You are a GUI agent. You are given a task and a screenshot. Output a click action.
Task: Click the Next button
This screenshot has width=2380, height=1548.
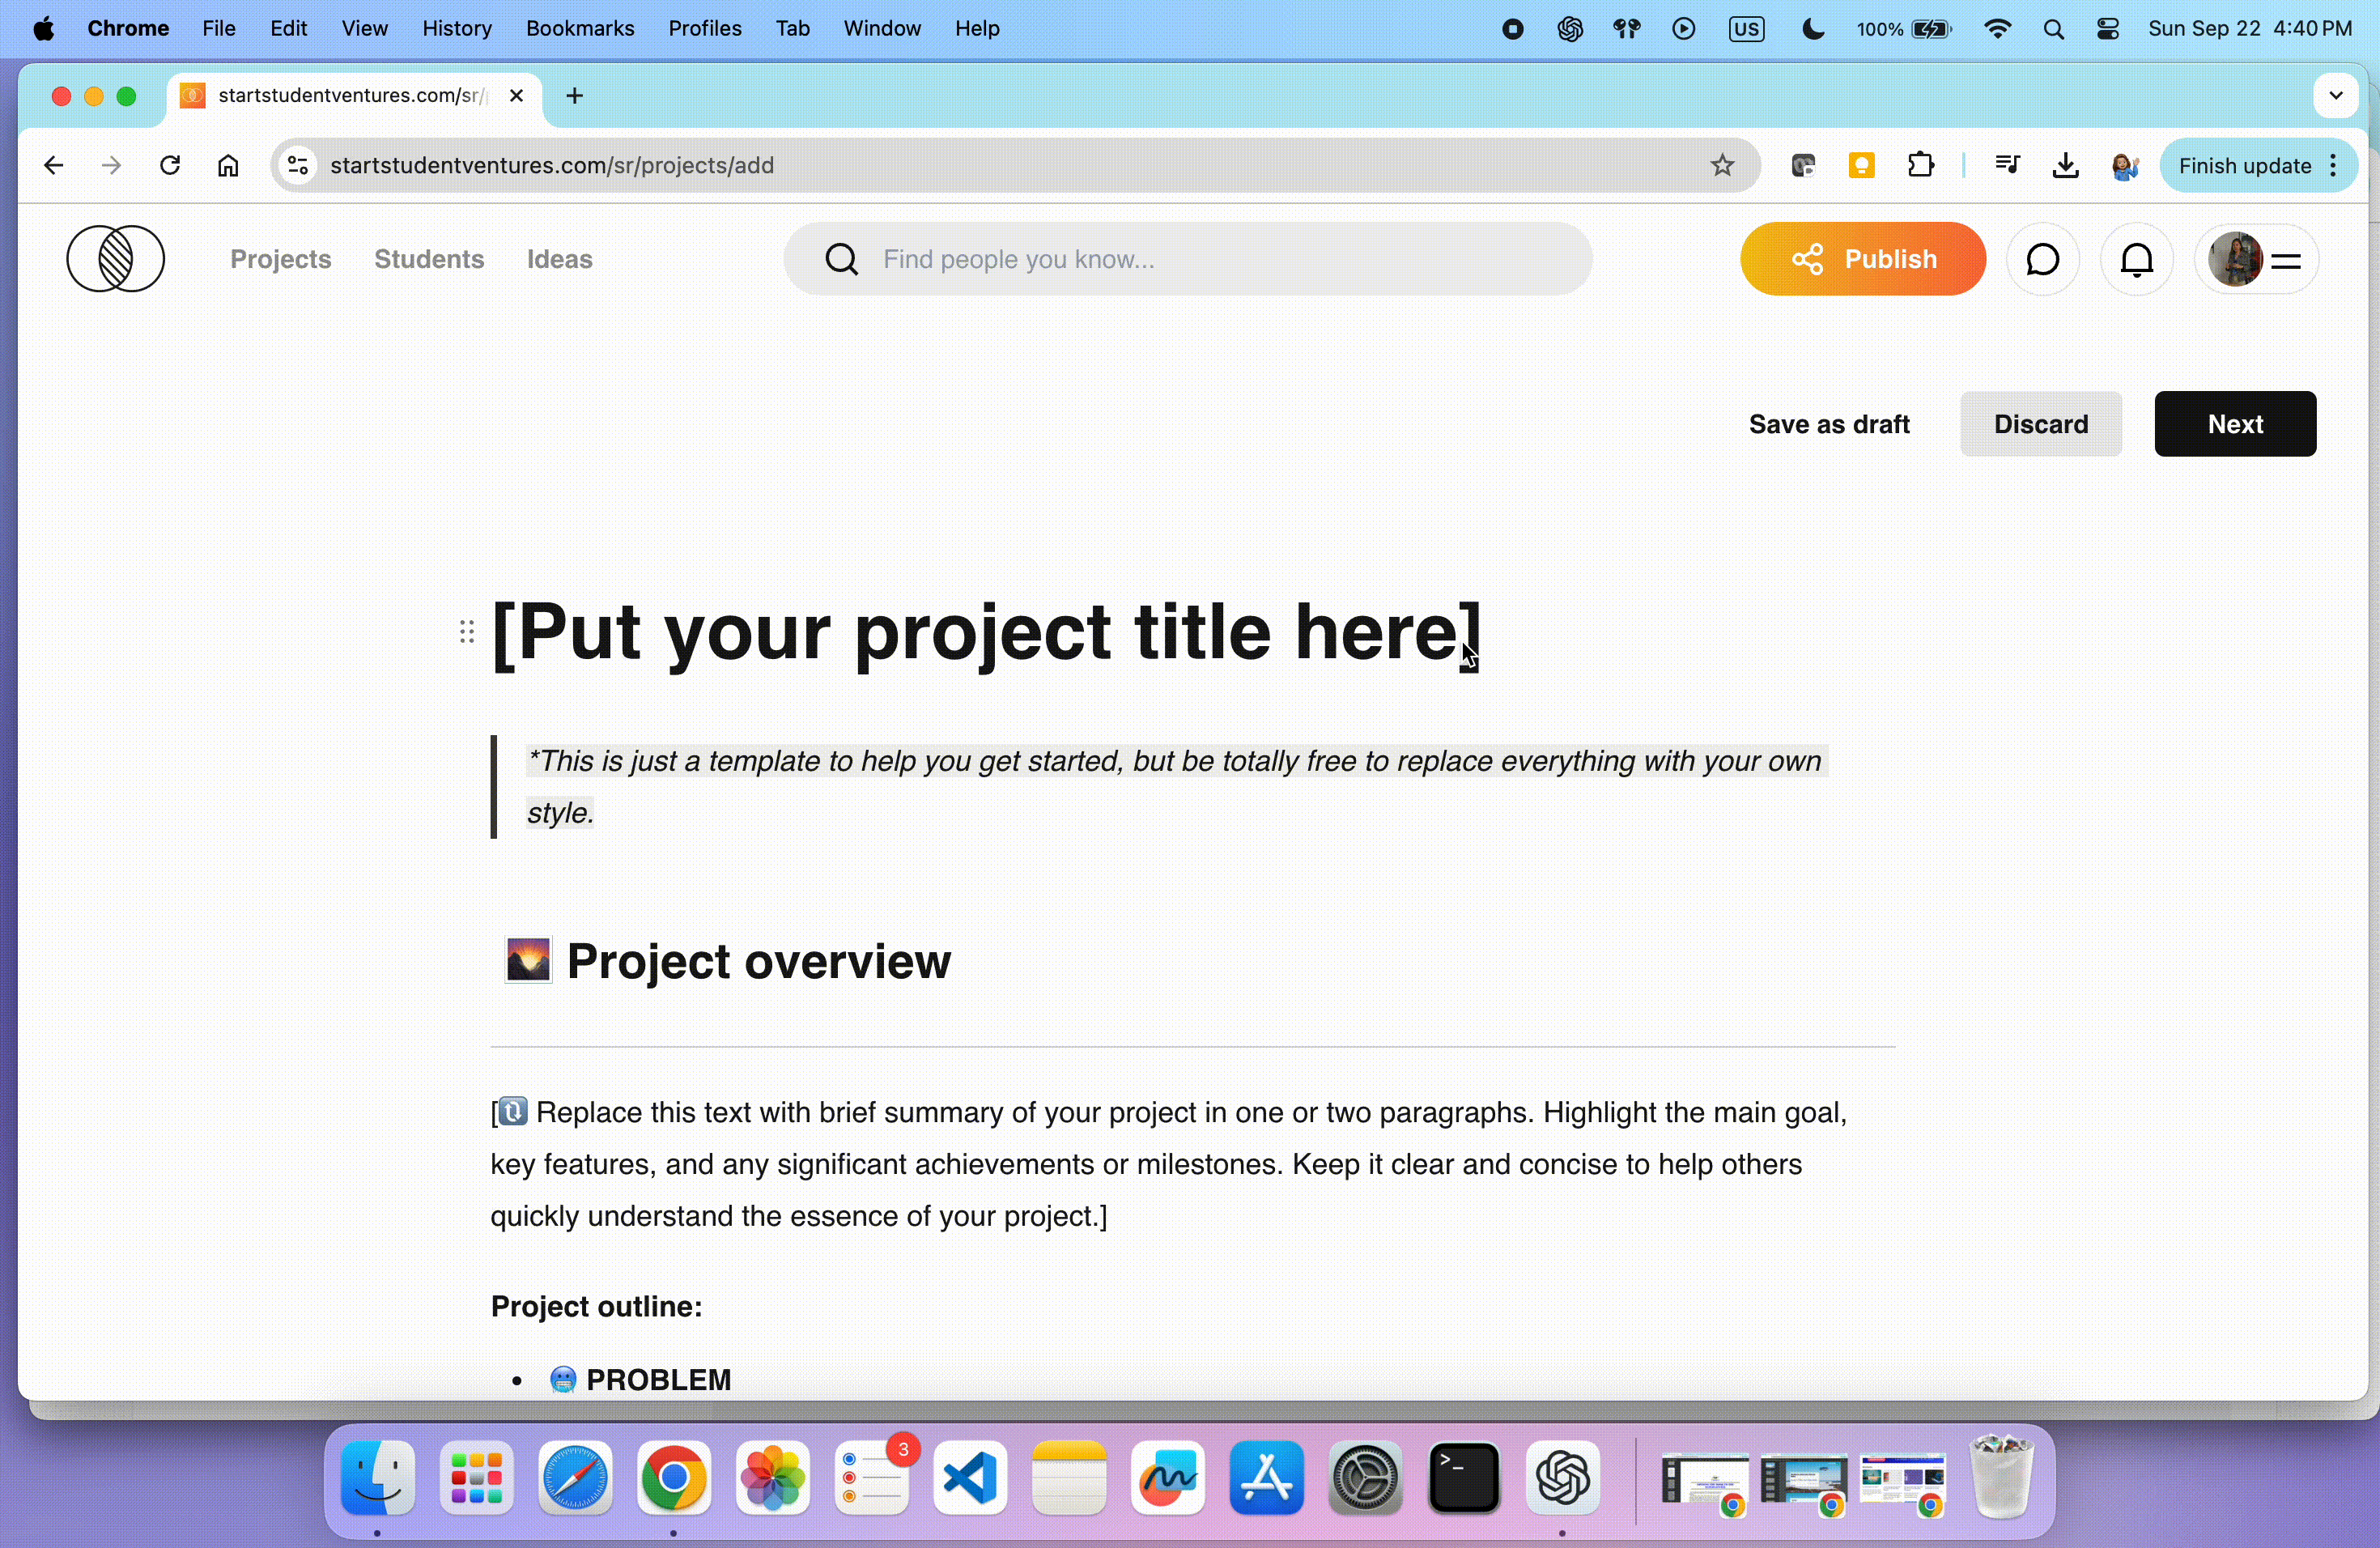pyautogui.click(x=2235, y=424)
